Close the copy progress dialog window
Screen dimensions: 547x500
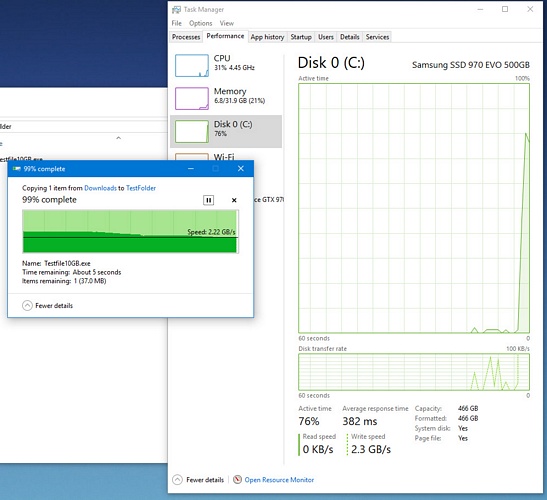tap(241, 169)
